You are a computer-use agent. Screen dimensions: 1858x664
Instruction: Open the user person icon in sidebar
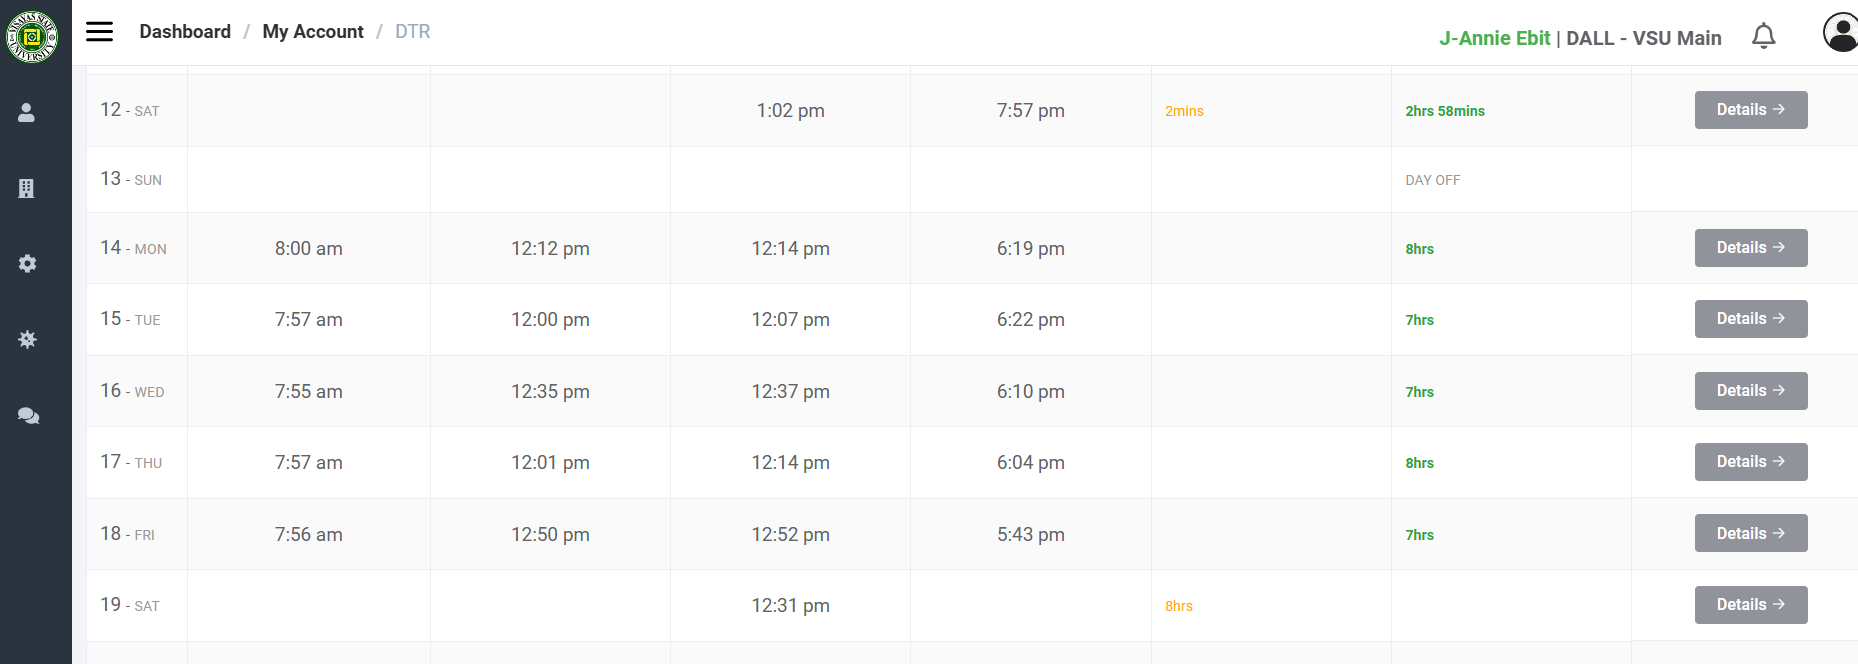[27, 113]
